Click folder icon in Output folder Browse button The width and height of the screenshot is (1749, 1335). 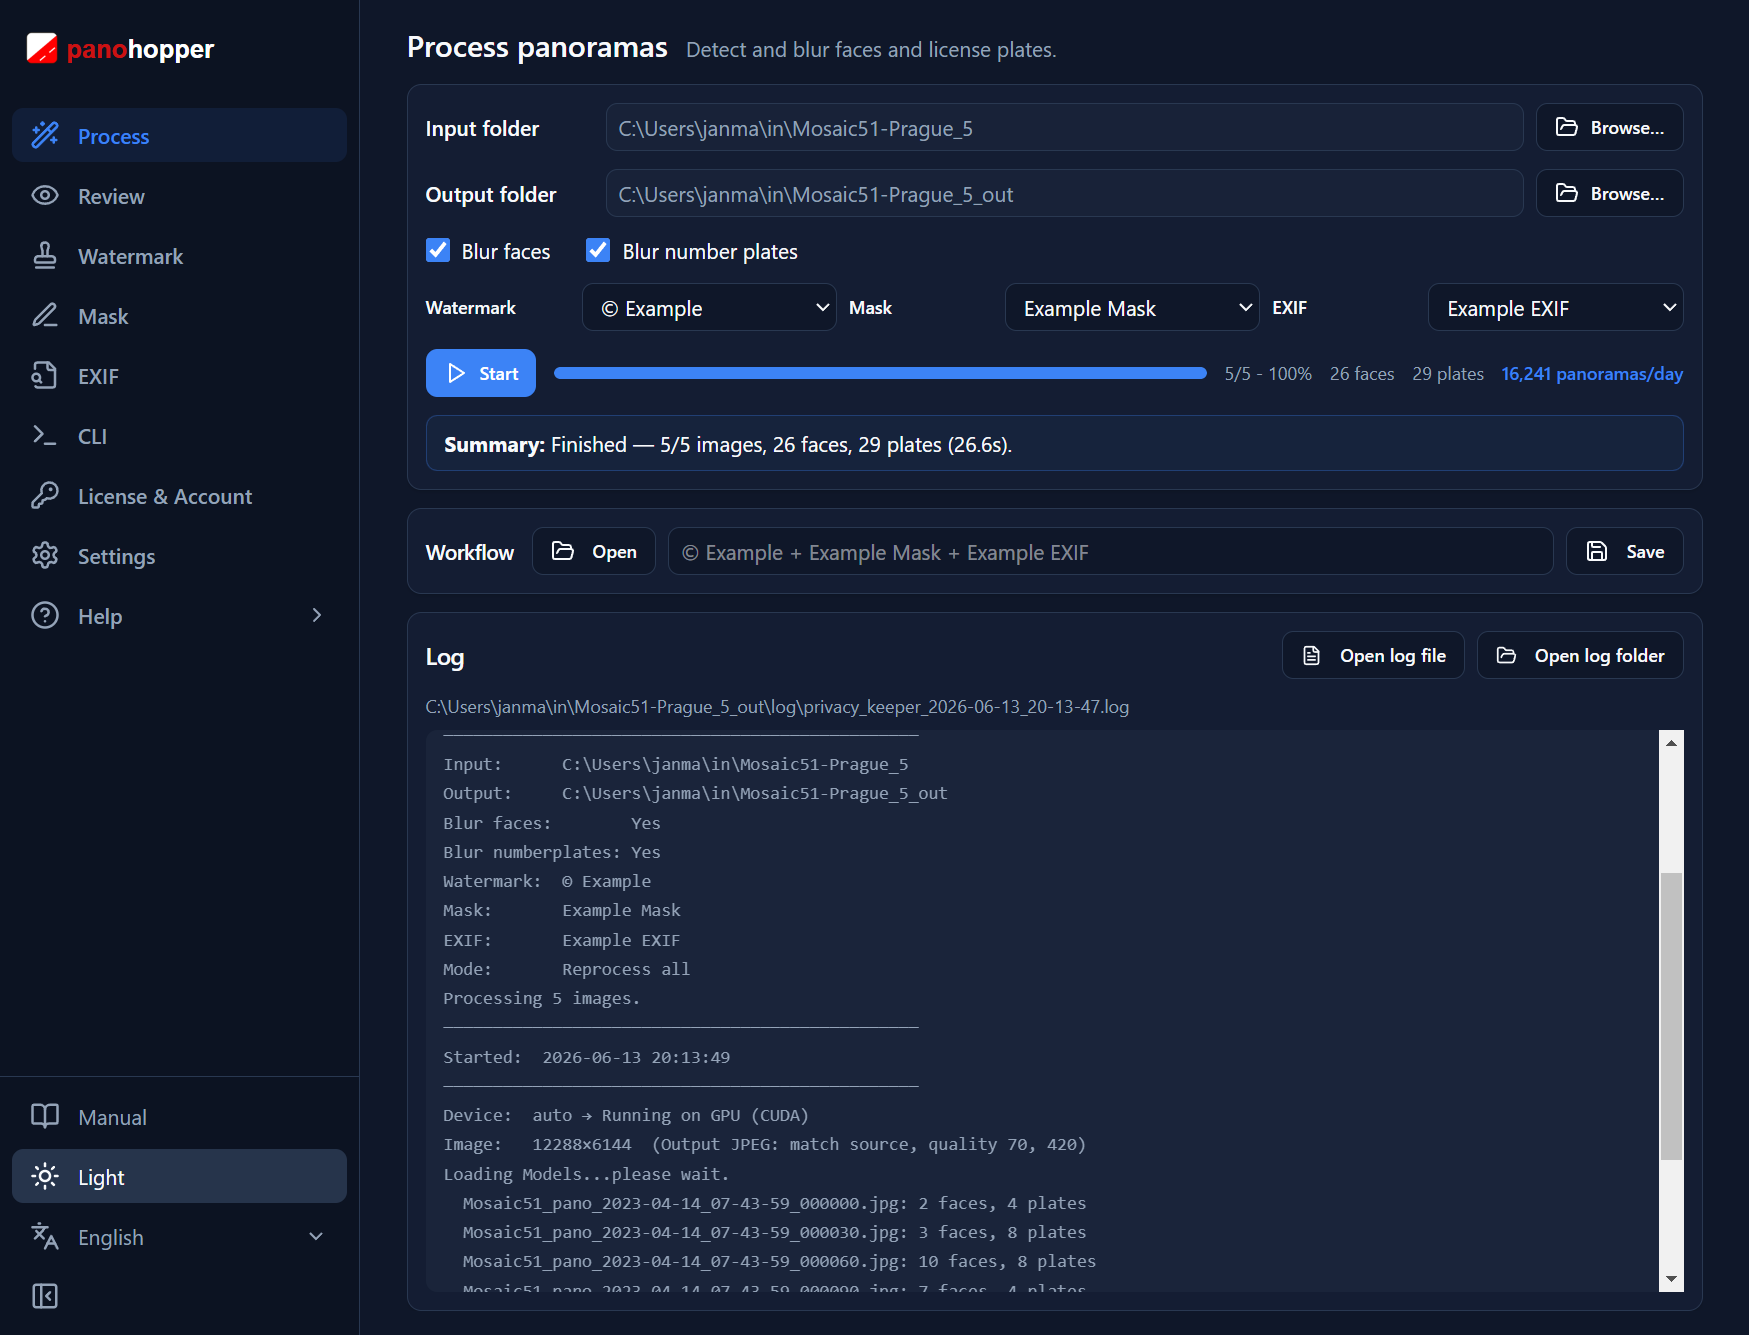tap(1567, 193)
